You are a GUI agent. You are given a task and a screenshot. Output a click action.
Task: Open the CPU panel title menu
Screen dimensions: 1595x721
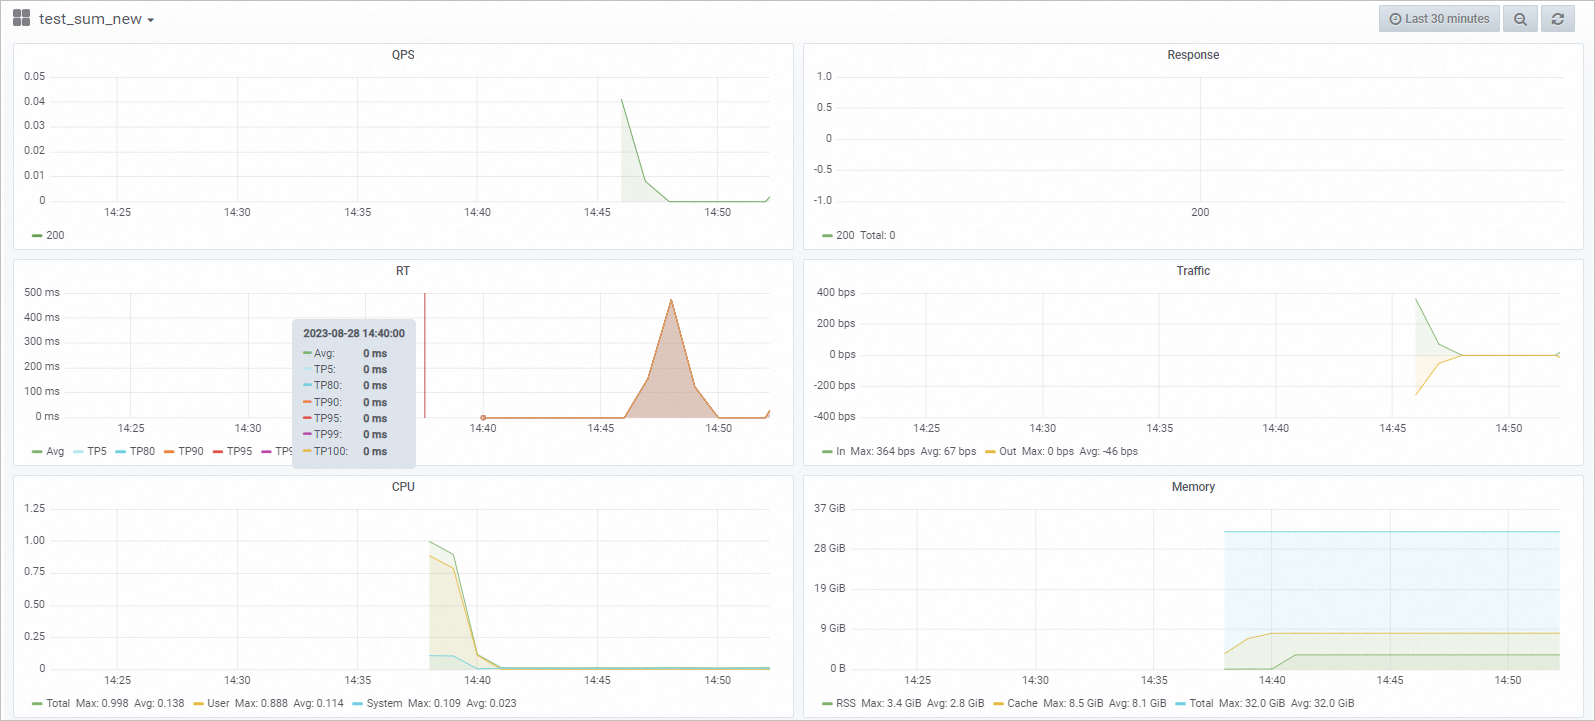pyautogui.click(x=403, y=487)
